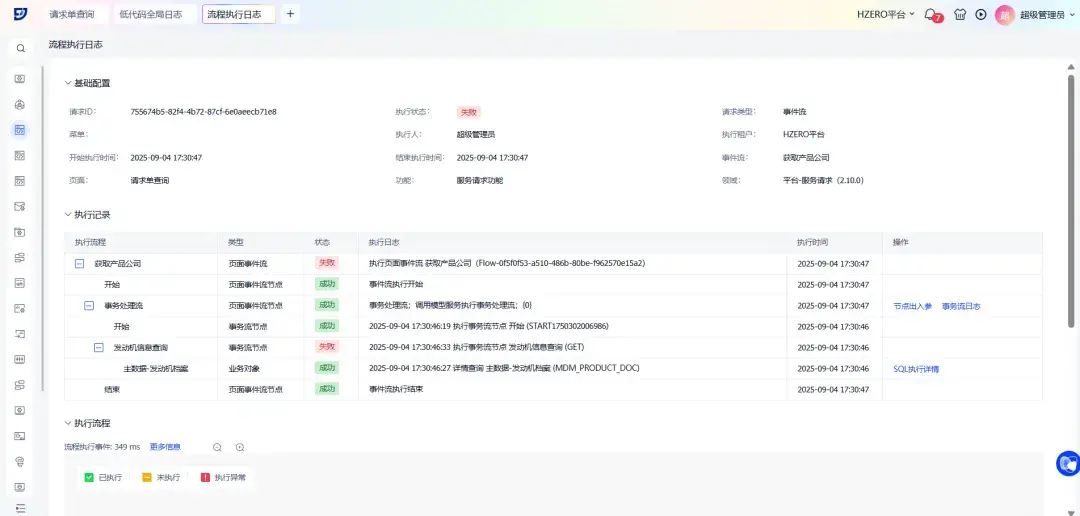Toggle the sidebar menu collapse icon at bottom
This screenshot has width=1080, height=516.
[20, 508]
